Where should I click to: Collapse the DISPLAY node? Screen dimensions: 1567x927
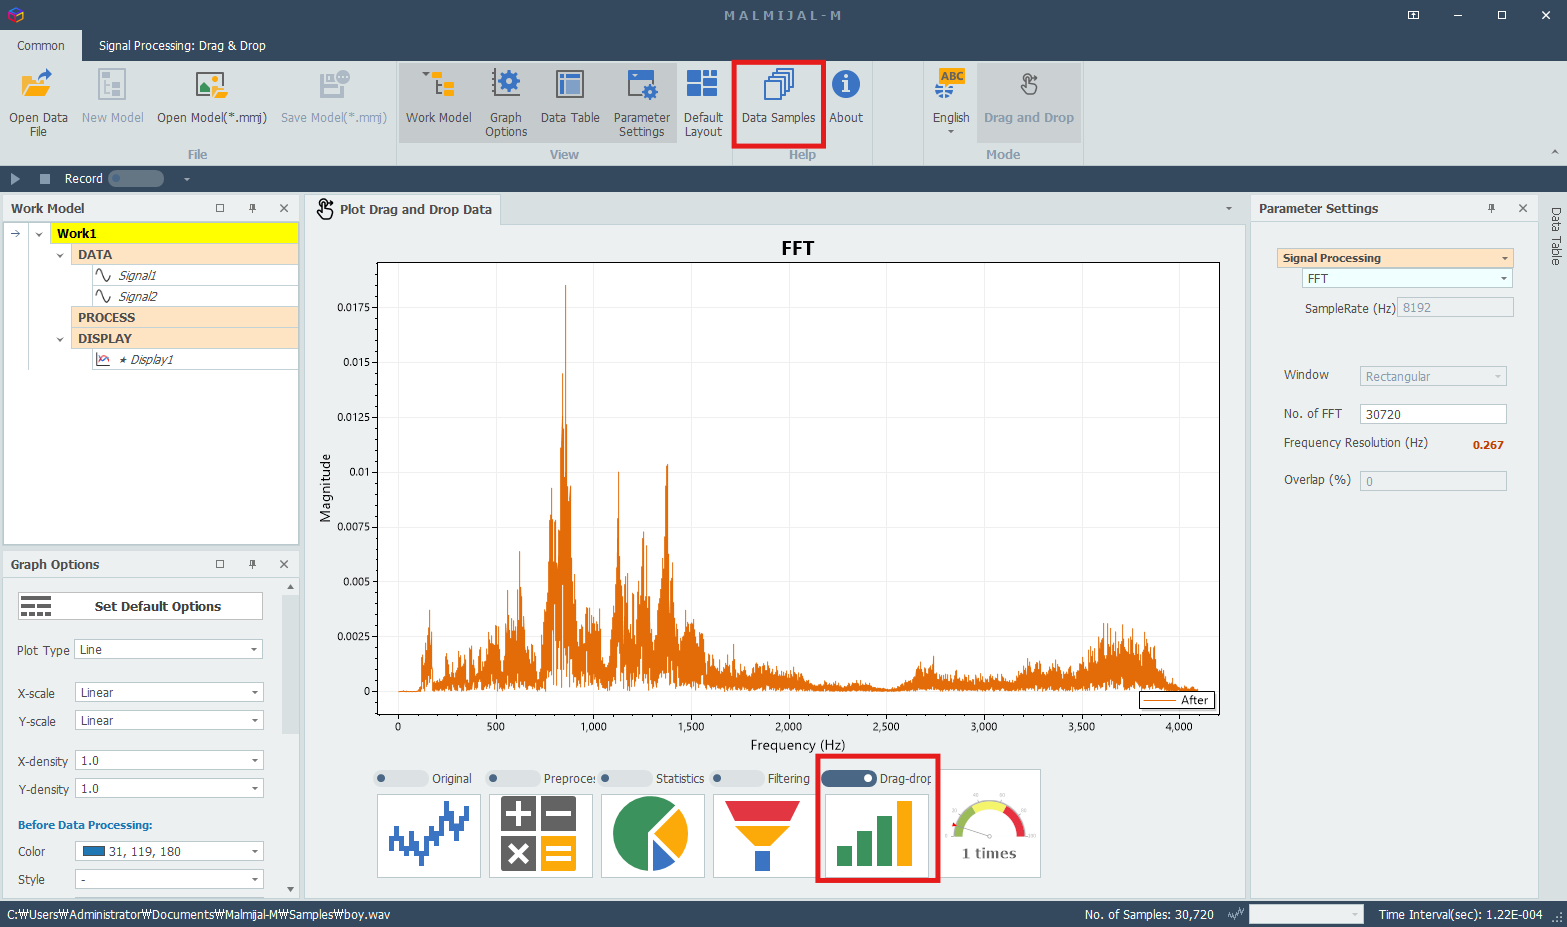tap(60, 339)
